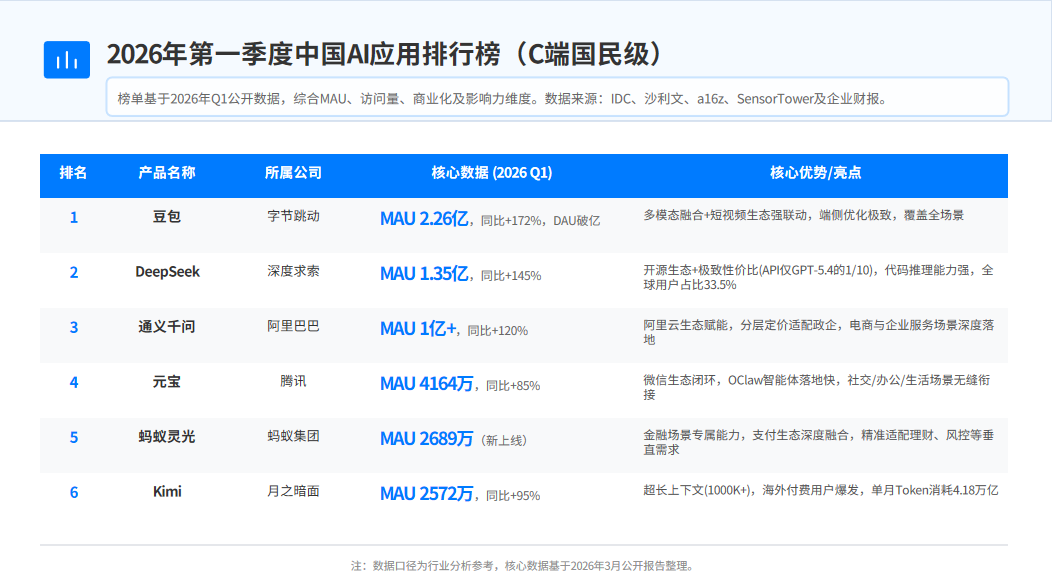Select product name 豆包

pos(167,217)
